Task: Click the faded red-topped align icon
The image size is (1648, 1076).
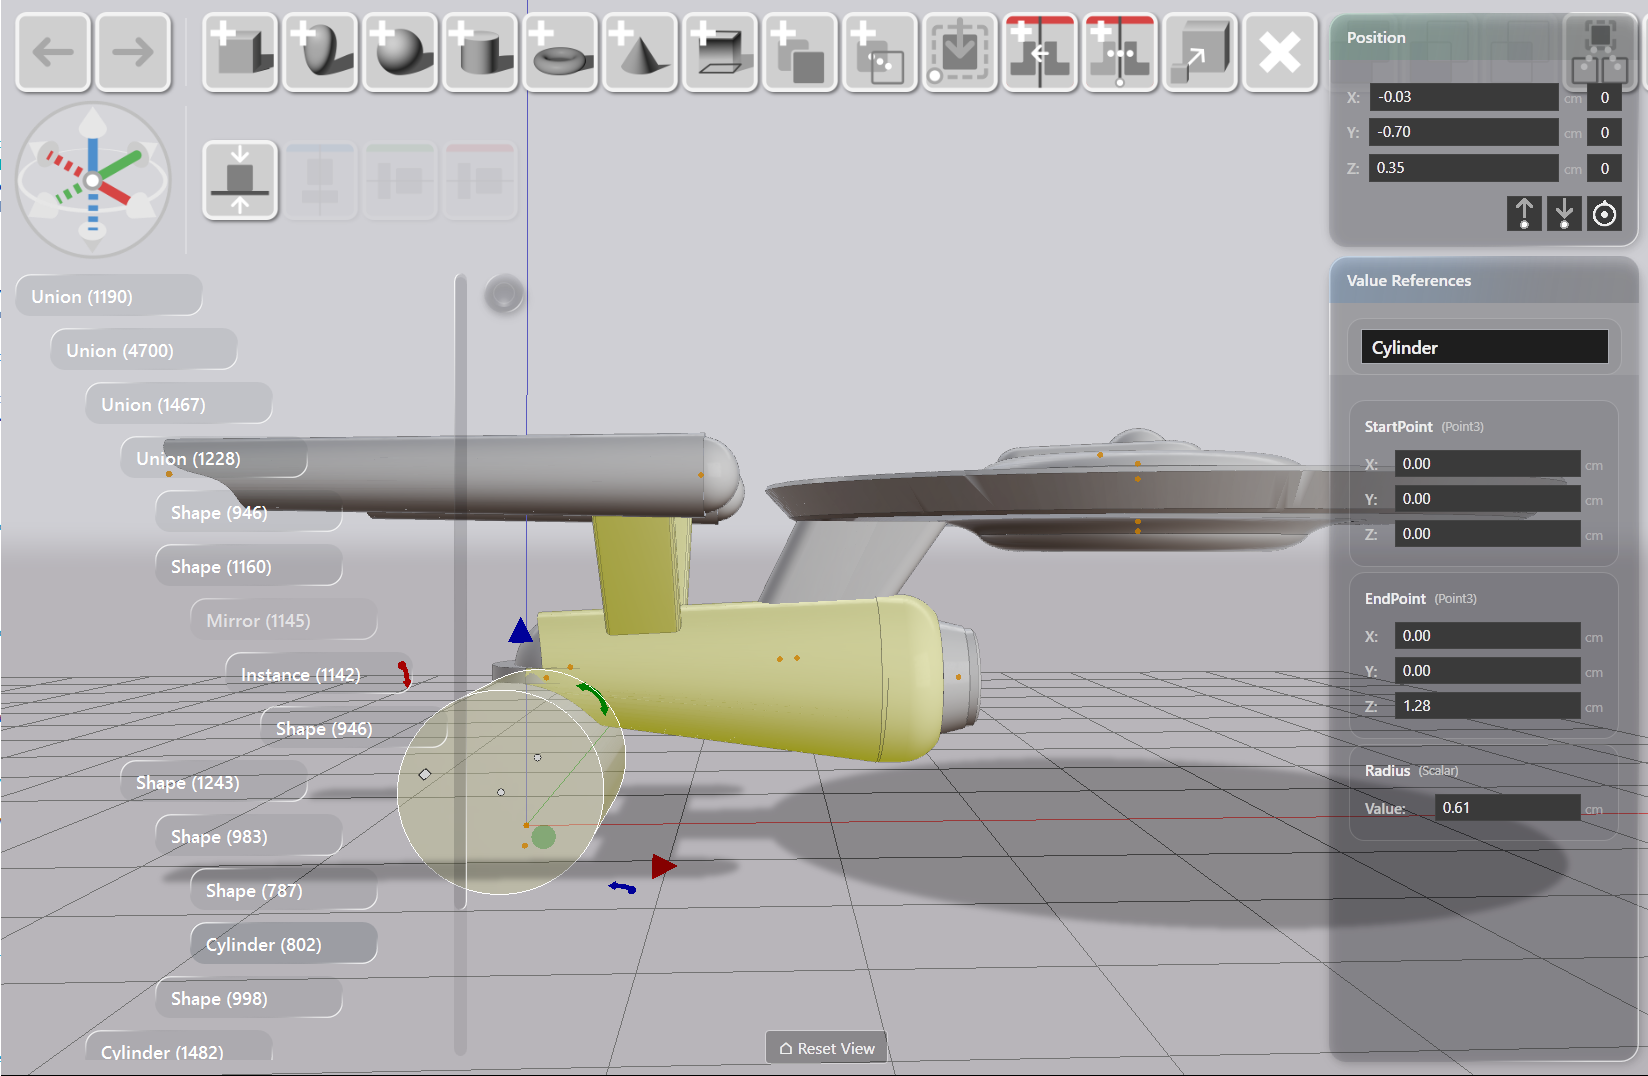Action: [x=480, y=180]
